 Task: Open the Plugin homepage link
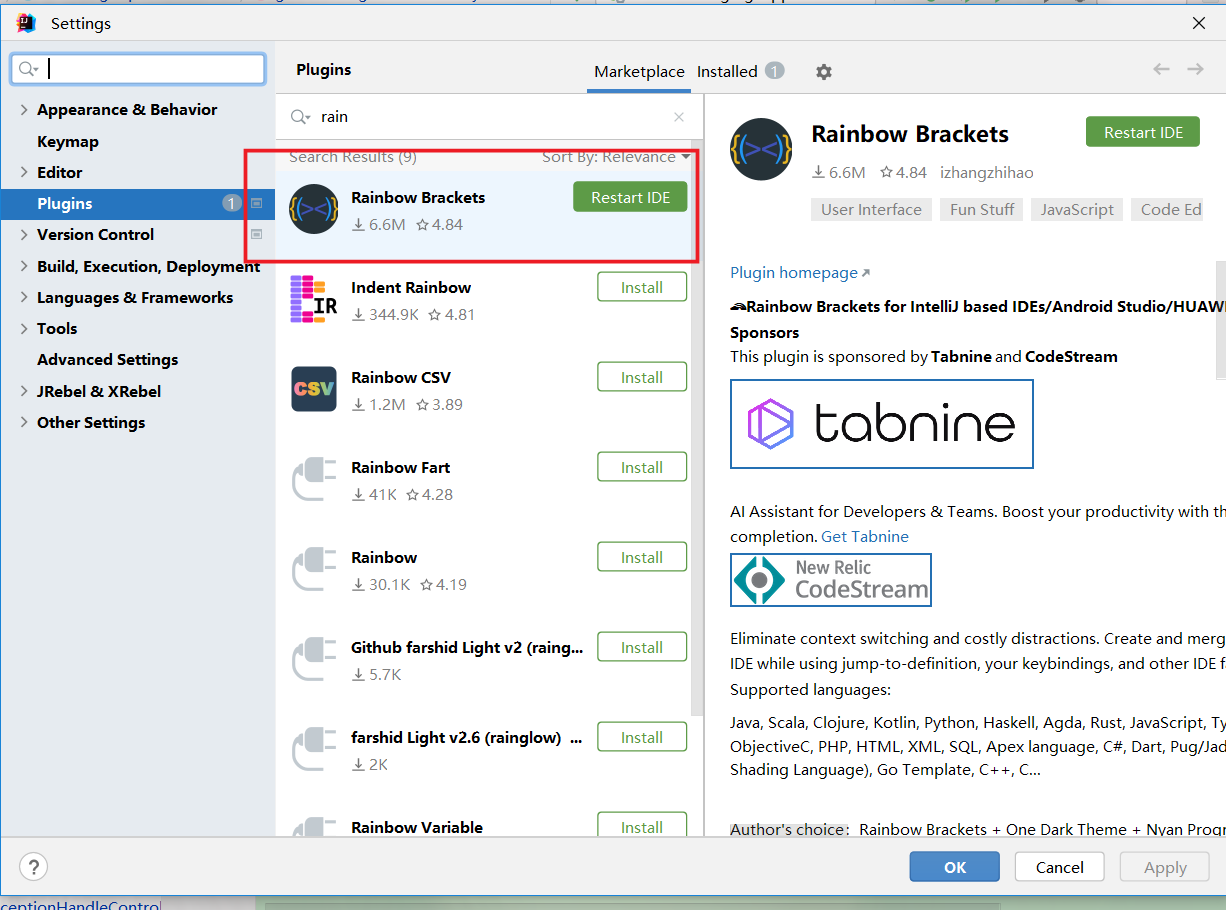[x=800, y=273]
